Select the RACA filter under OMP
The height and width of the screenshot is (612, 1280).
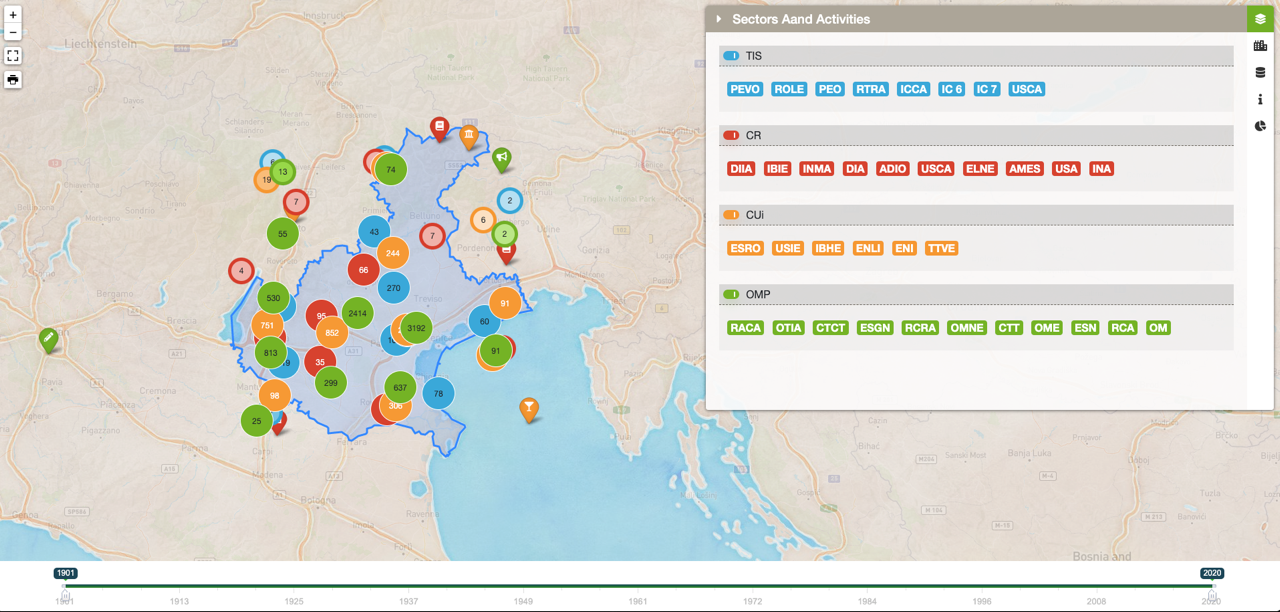click(x=745, y=327)
